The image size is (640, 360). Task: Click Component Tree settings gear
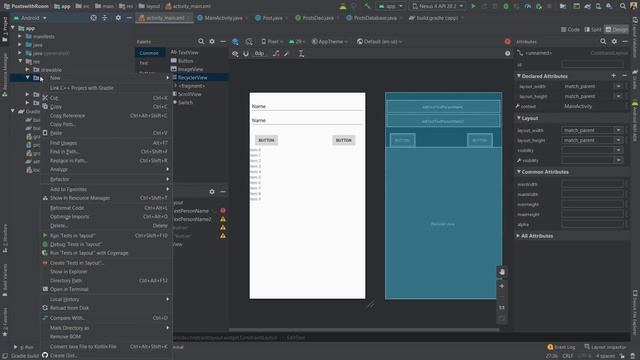[212, 191]
